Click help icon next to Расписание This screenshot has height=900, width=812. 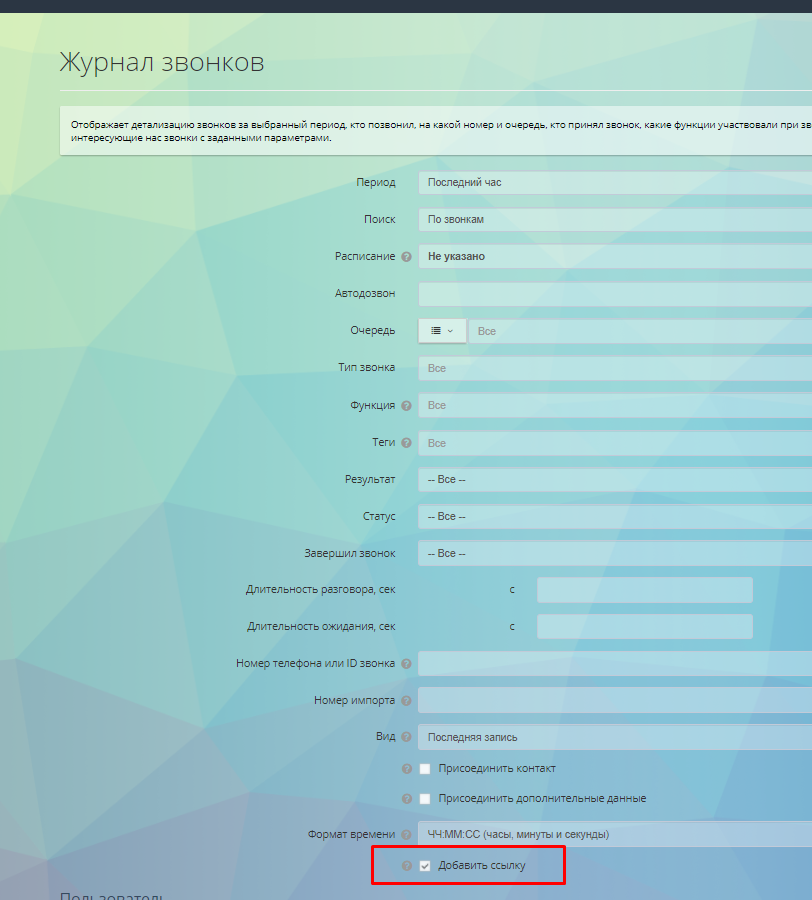tap(407, 257)
